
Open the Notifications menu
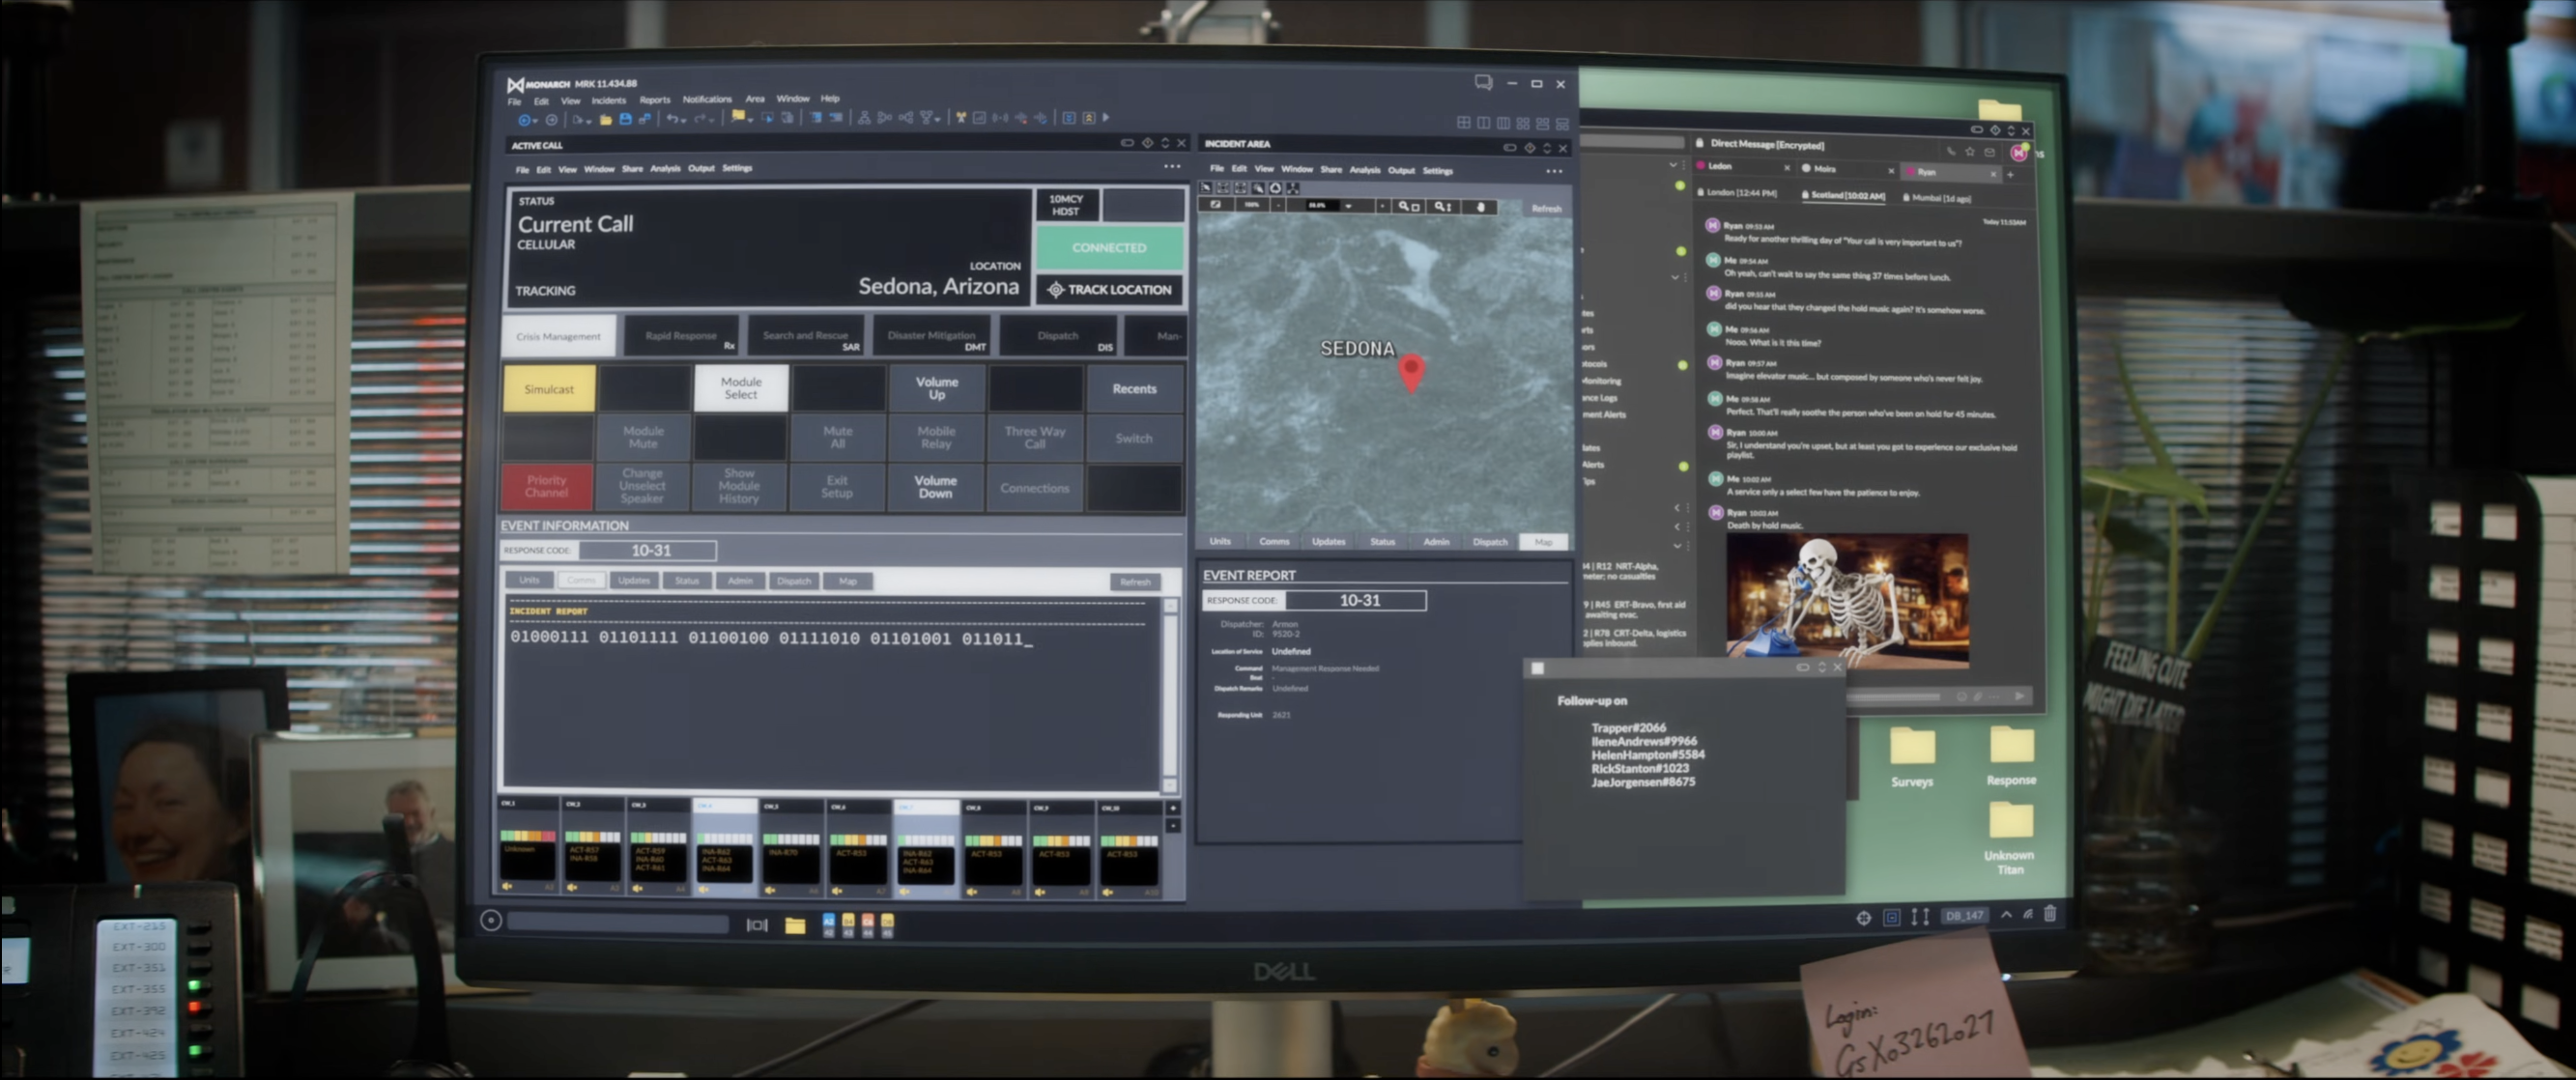(707, 99)
